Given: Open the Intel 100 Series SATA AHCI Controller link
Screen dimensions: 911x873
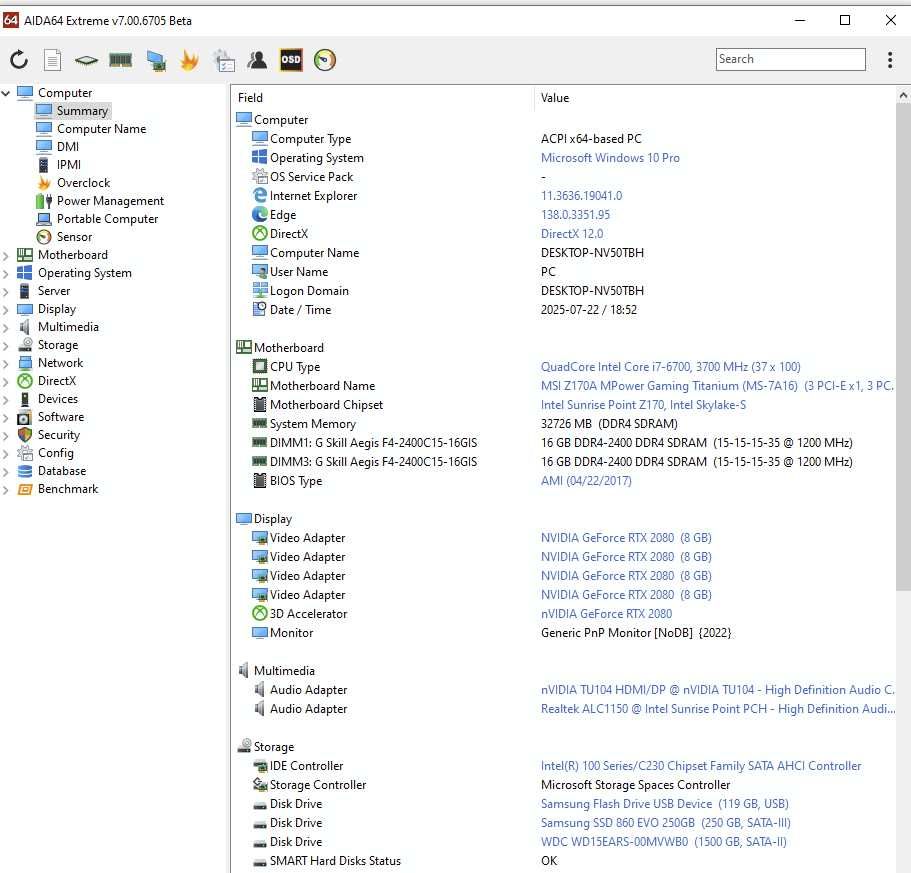Looking at the screenshot, I should [x=701, y=766].
